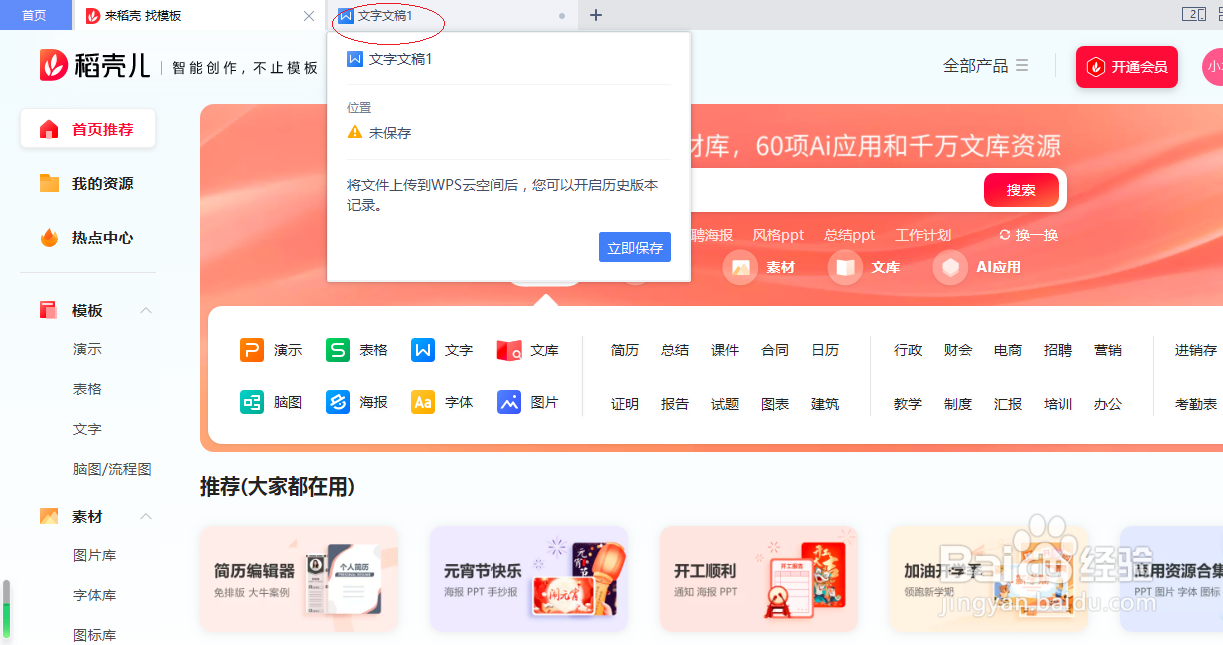Switch to the 首页 tab
The image size is (1223, 645).
35,15
